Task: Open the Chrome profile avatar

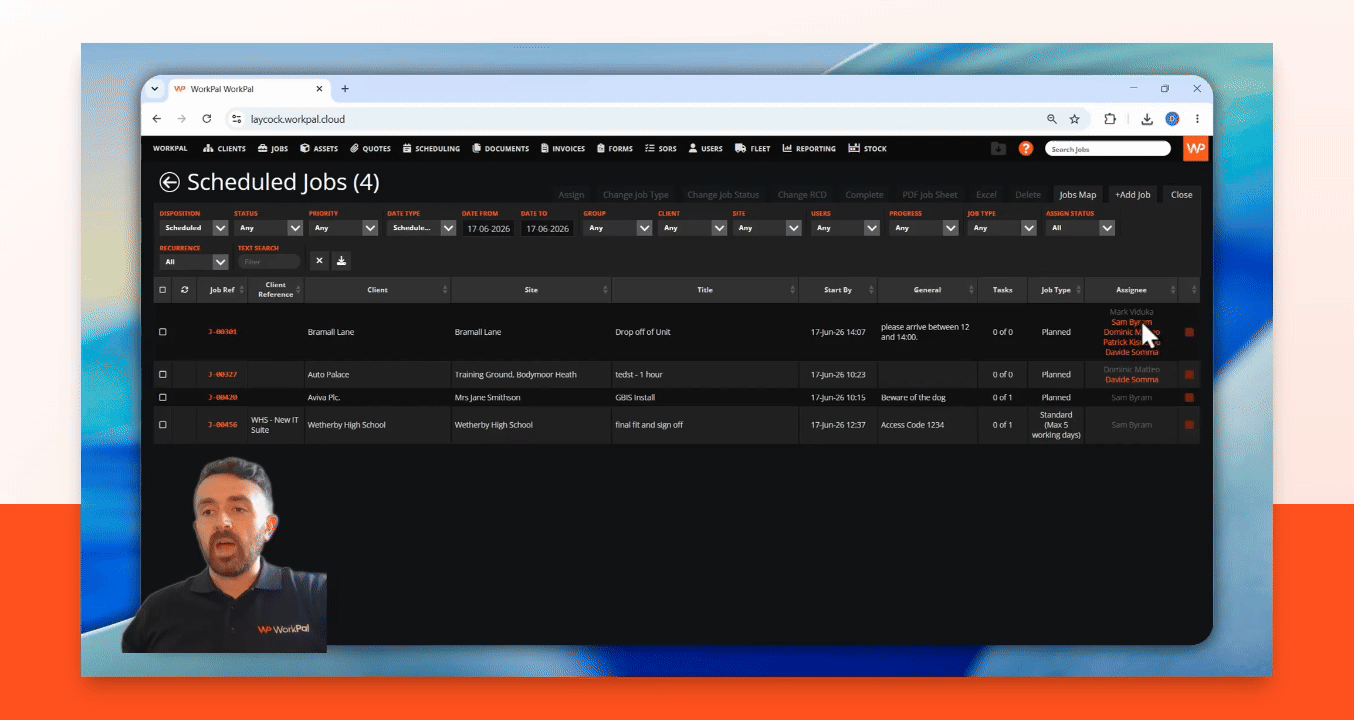Action: (x=1172, y=119)
